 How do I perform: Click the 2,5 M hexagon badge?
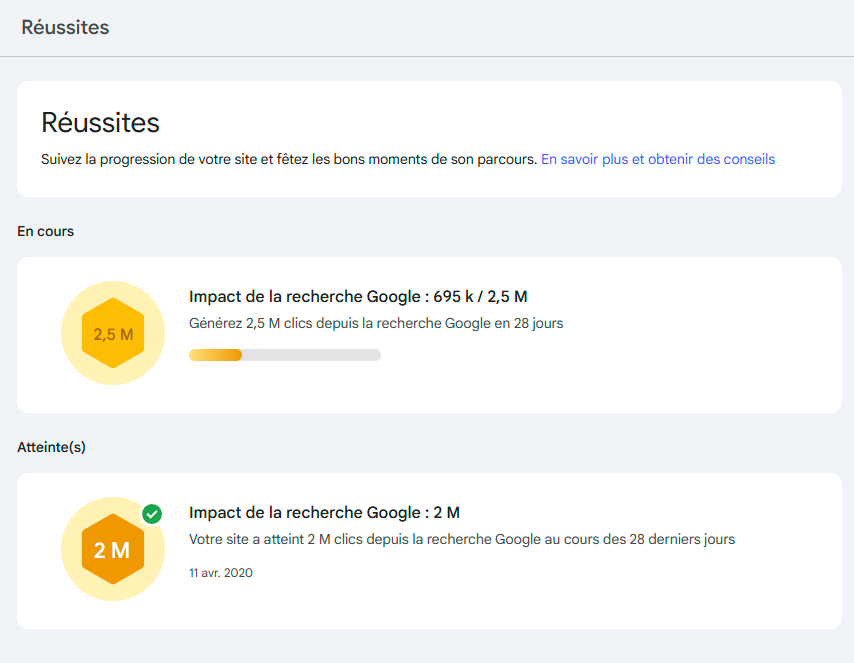pos(113,334)
